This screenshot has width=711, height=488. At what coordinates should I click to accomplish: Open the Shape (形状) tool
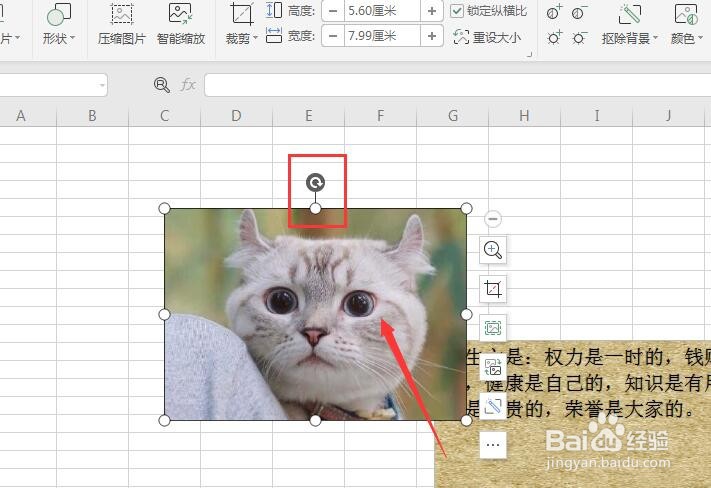(59, 14)
